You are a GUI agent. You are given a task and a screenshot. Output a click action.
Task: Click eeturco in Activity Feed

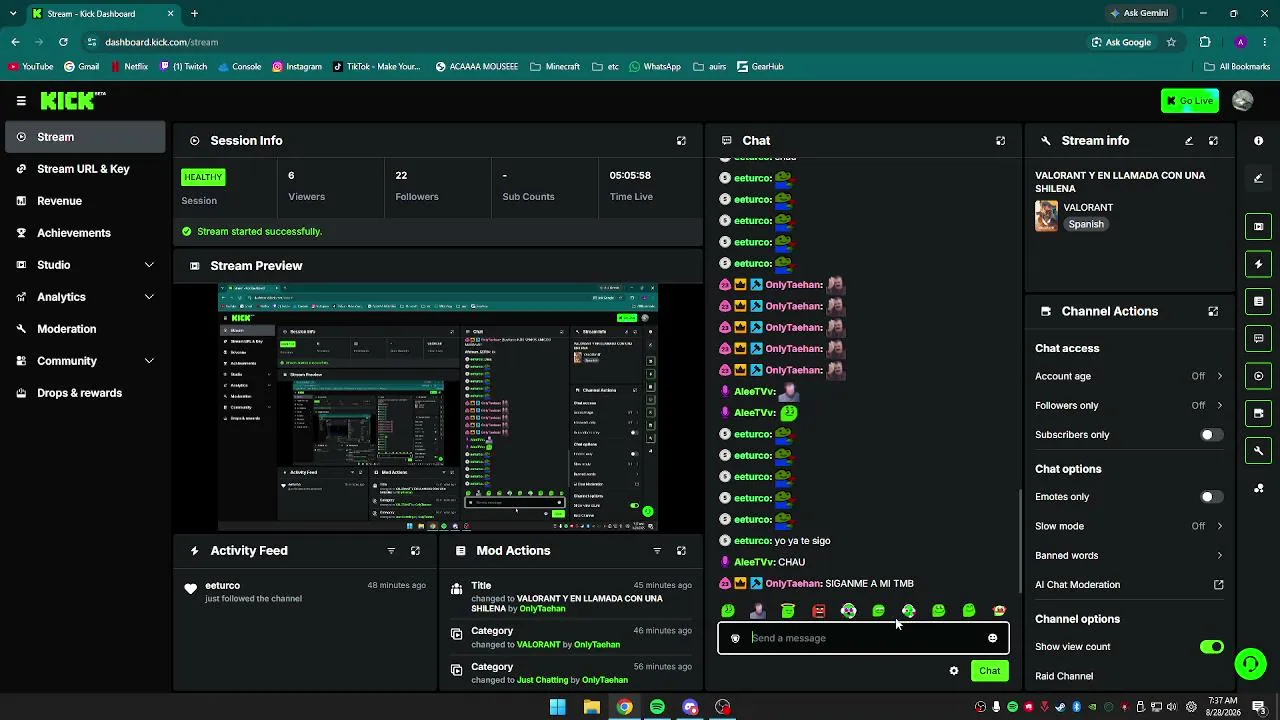coord(222,586)
